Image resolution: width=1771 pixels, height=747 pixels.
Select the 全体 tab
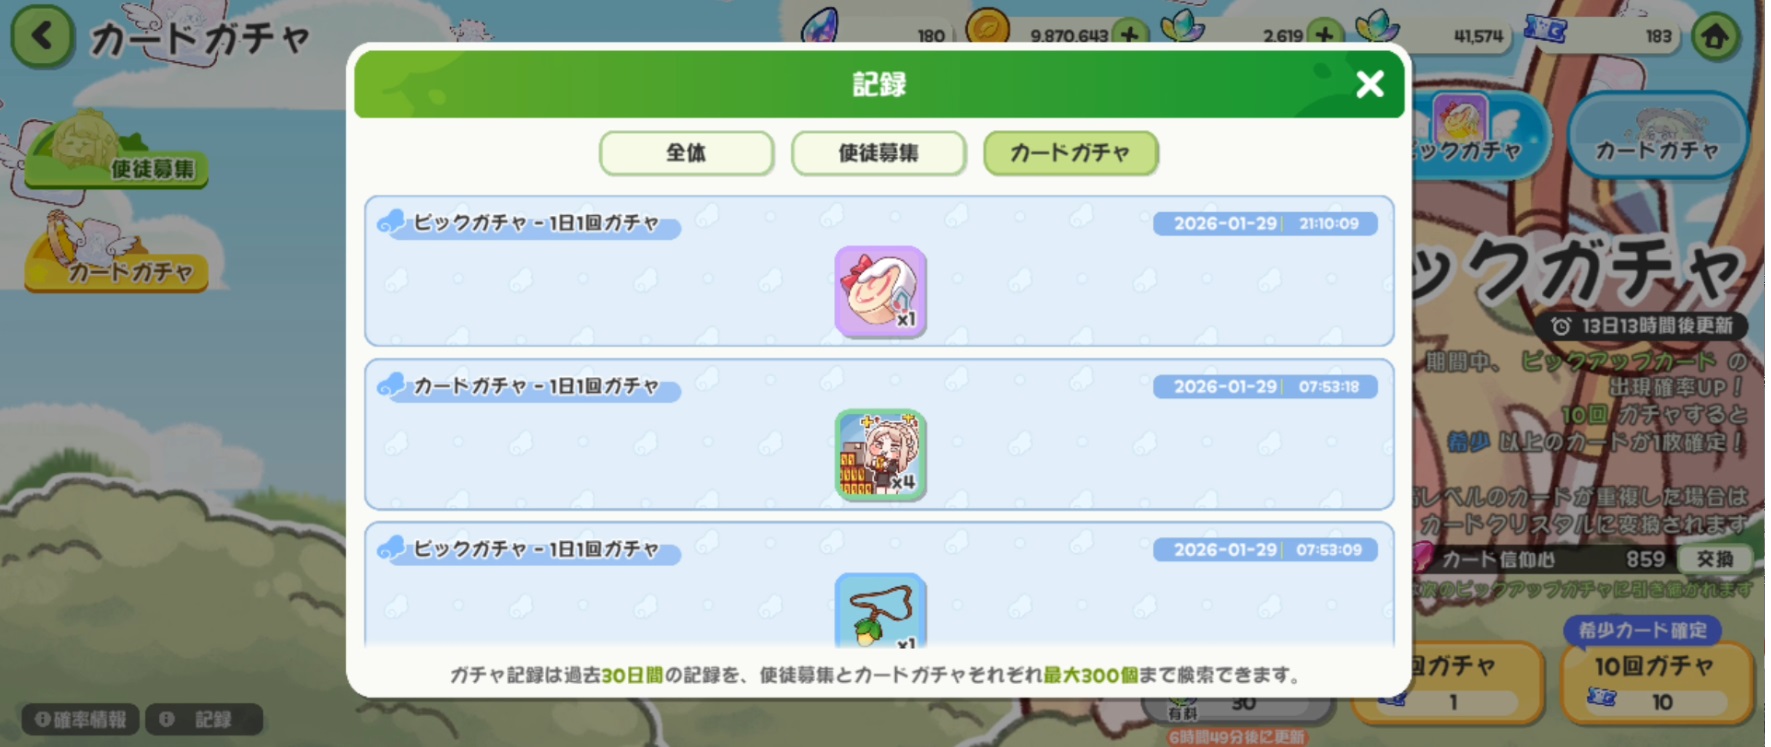pos(686,153)
